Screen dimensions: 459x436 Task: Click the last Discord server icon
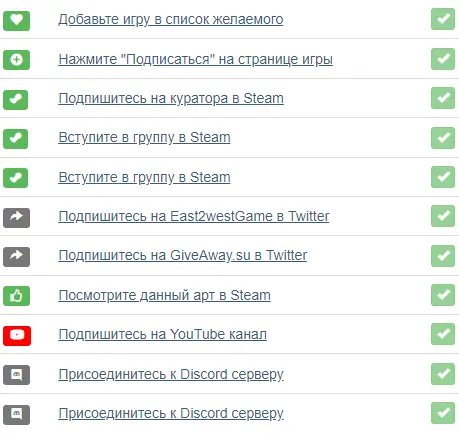coord(16,415)
